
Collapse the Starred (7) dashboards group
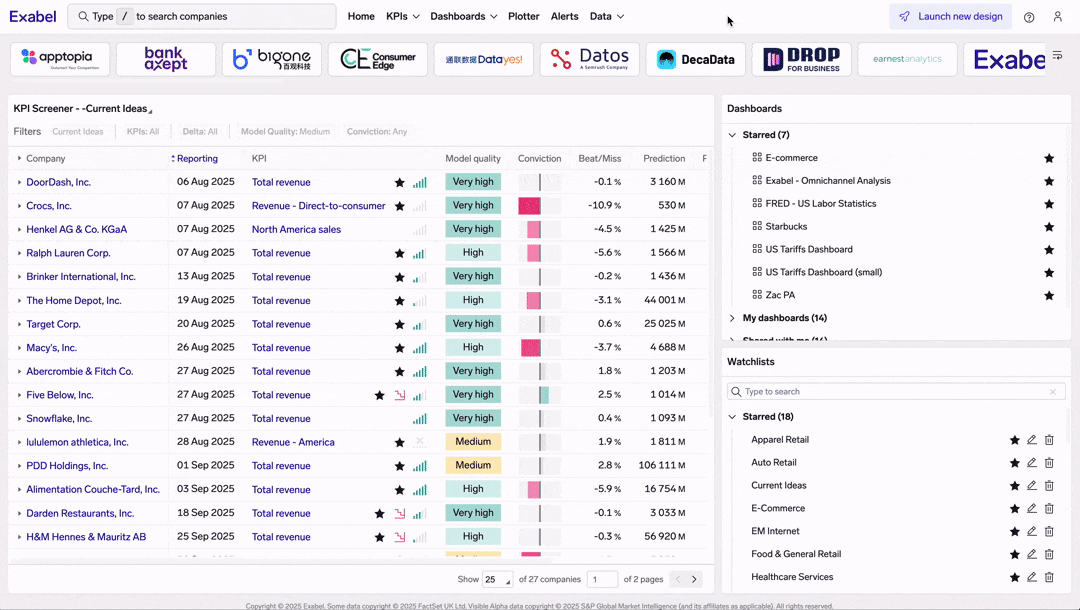[x=732, y=135]
